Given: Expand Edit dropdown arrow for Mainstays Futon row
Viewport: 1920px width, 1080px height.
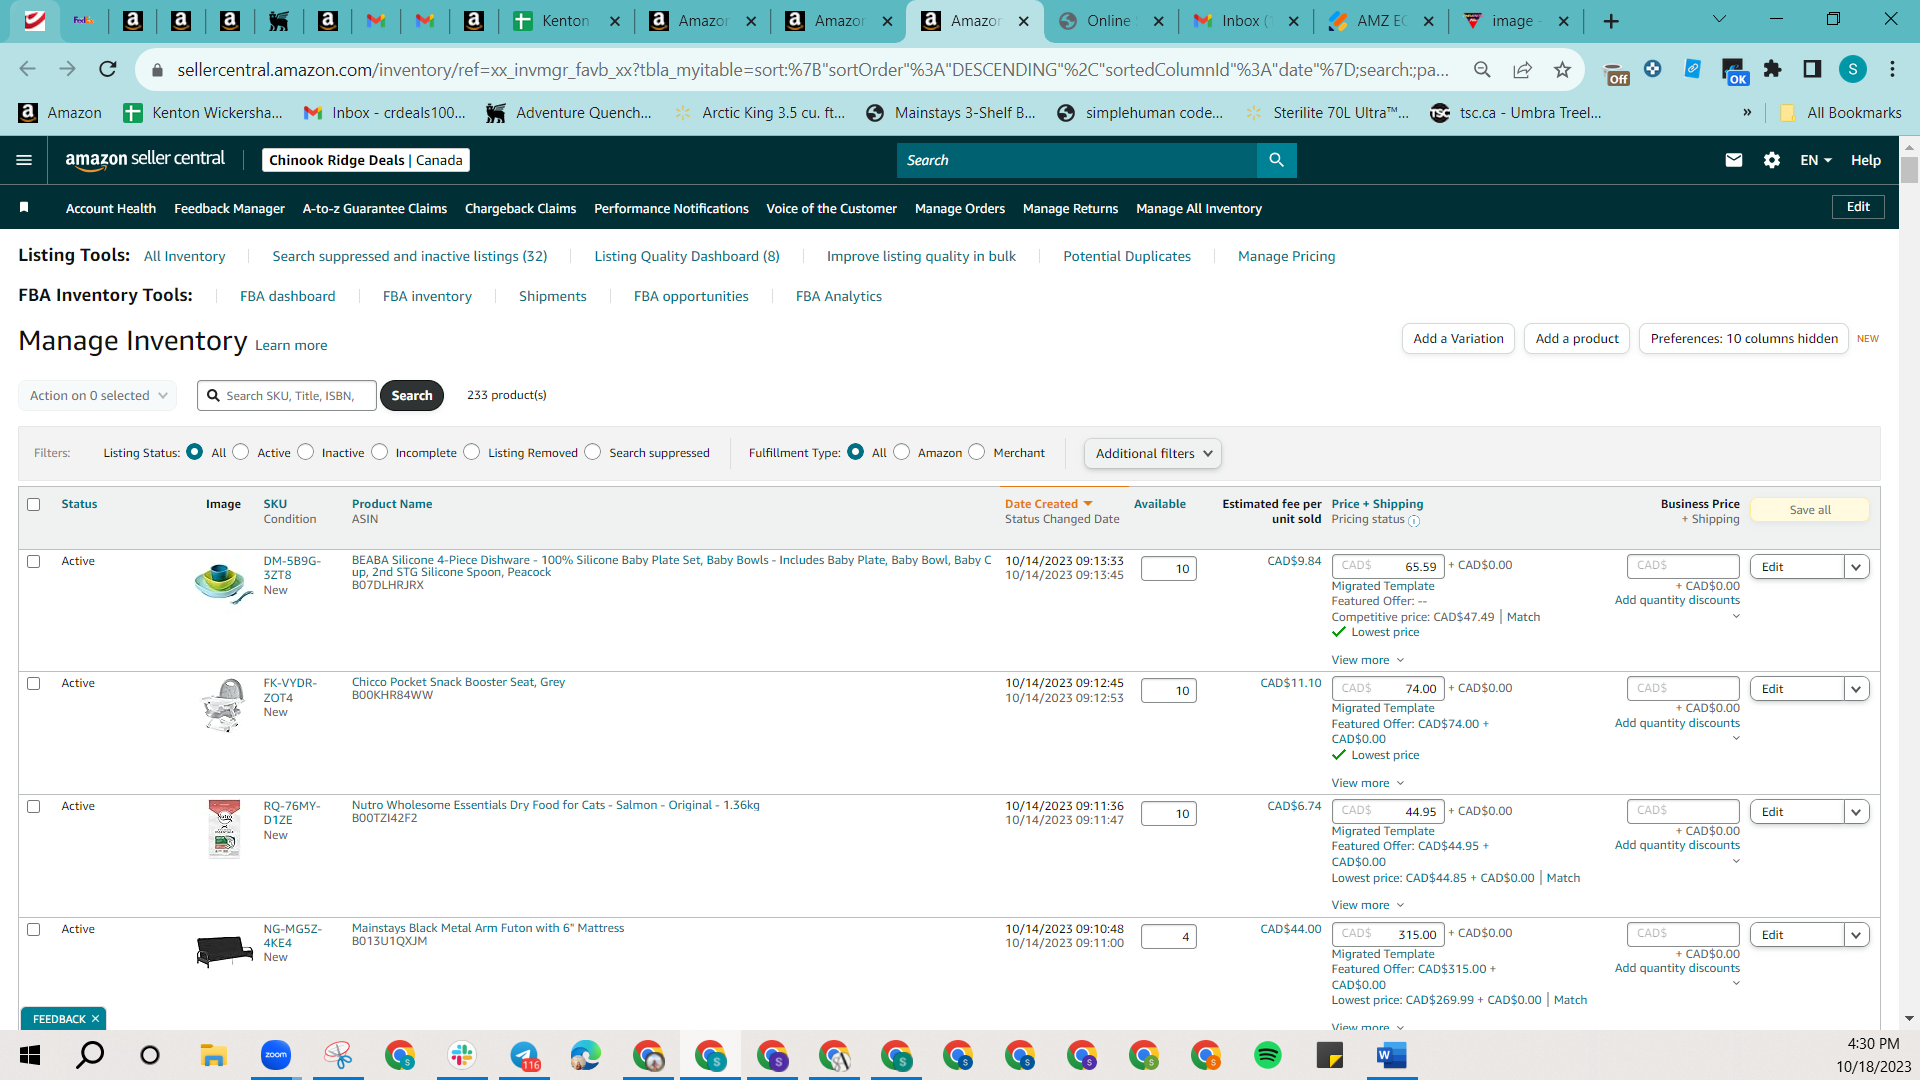Looking at the screenshot, I should (1856, 935).
